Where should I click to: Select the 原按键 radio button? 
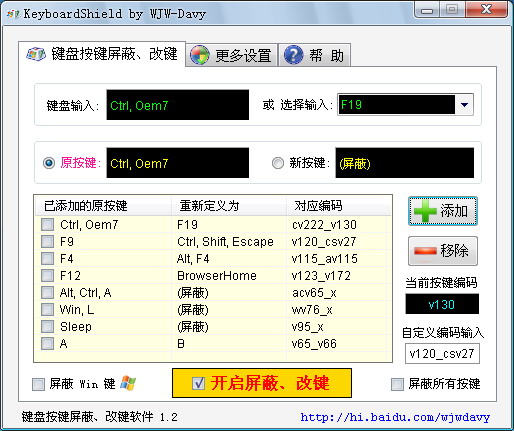(49, 163)
